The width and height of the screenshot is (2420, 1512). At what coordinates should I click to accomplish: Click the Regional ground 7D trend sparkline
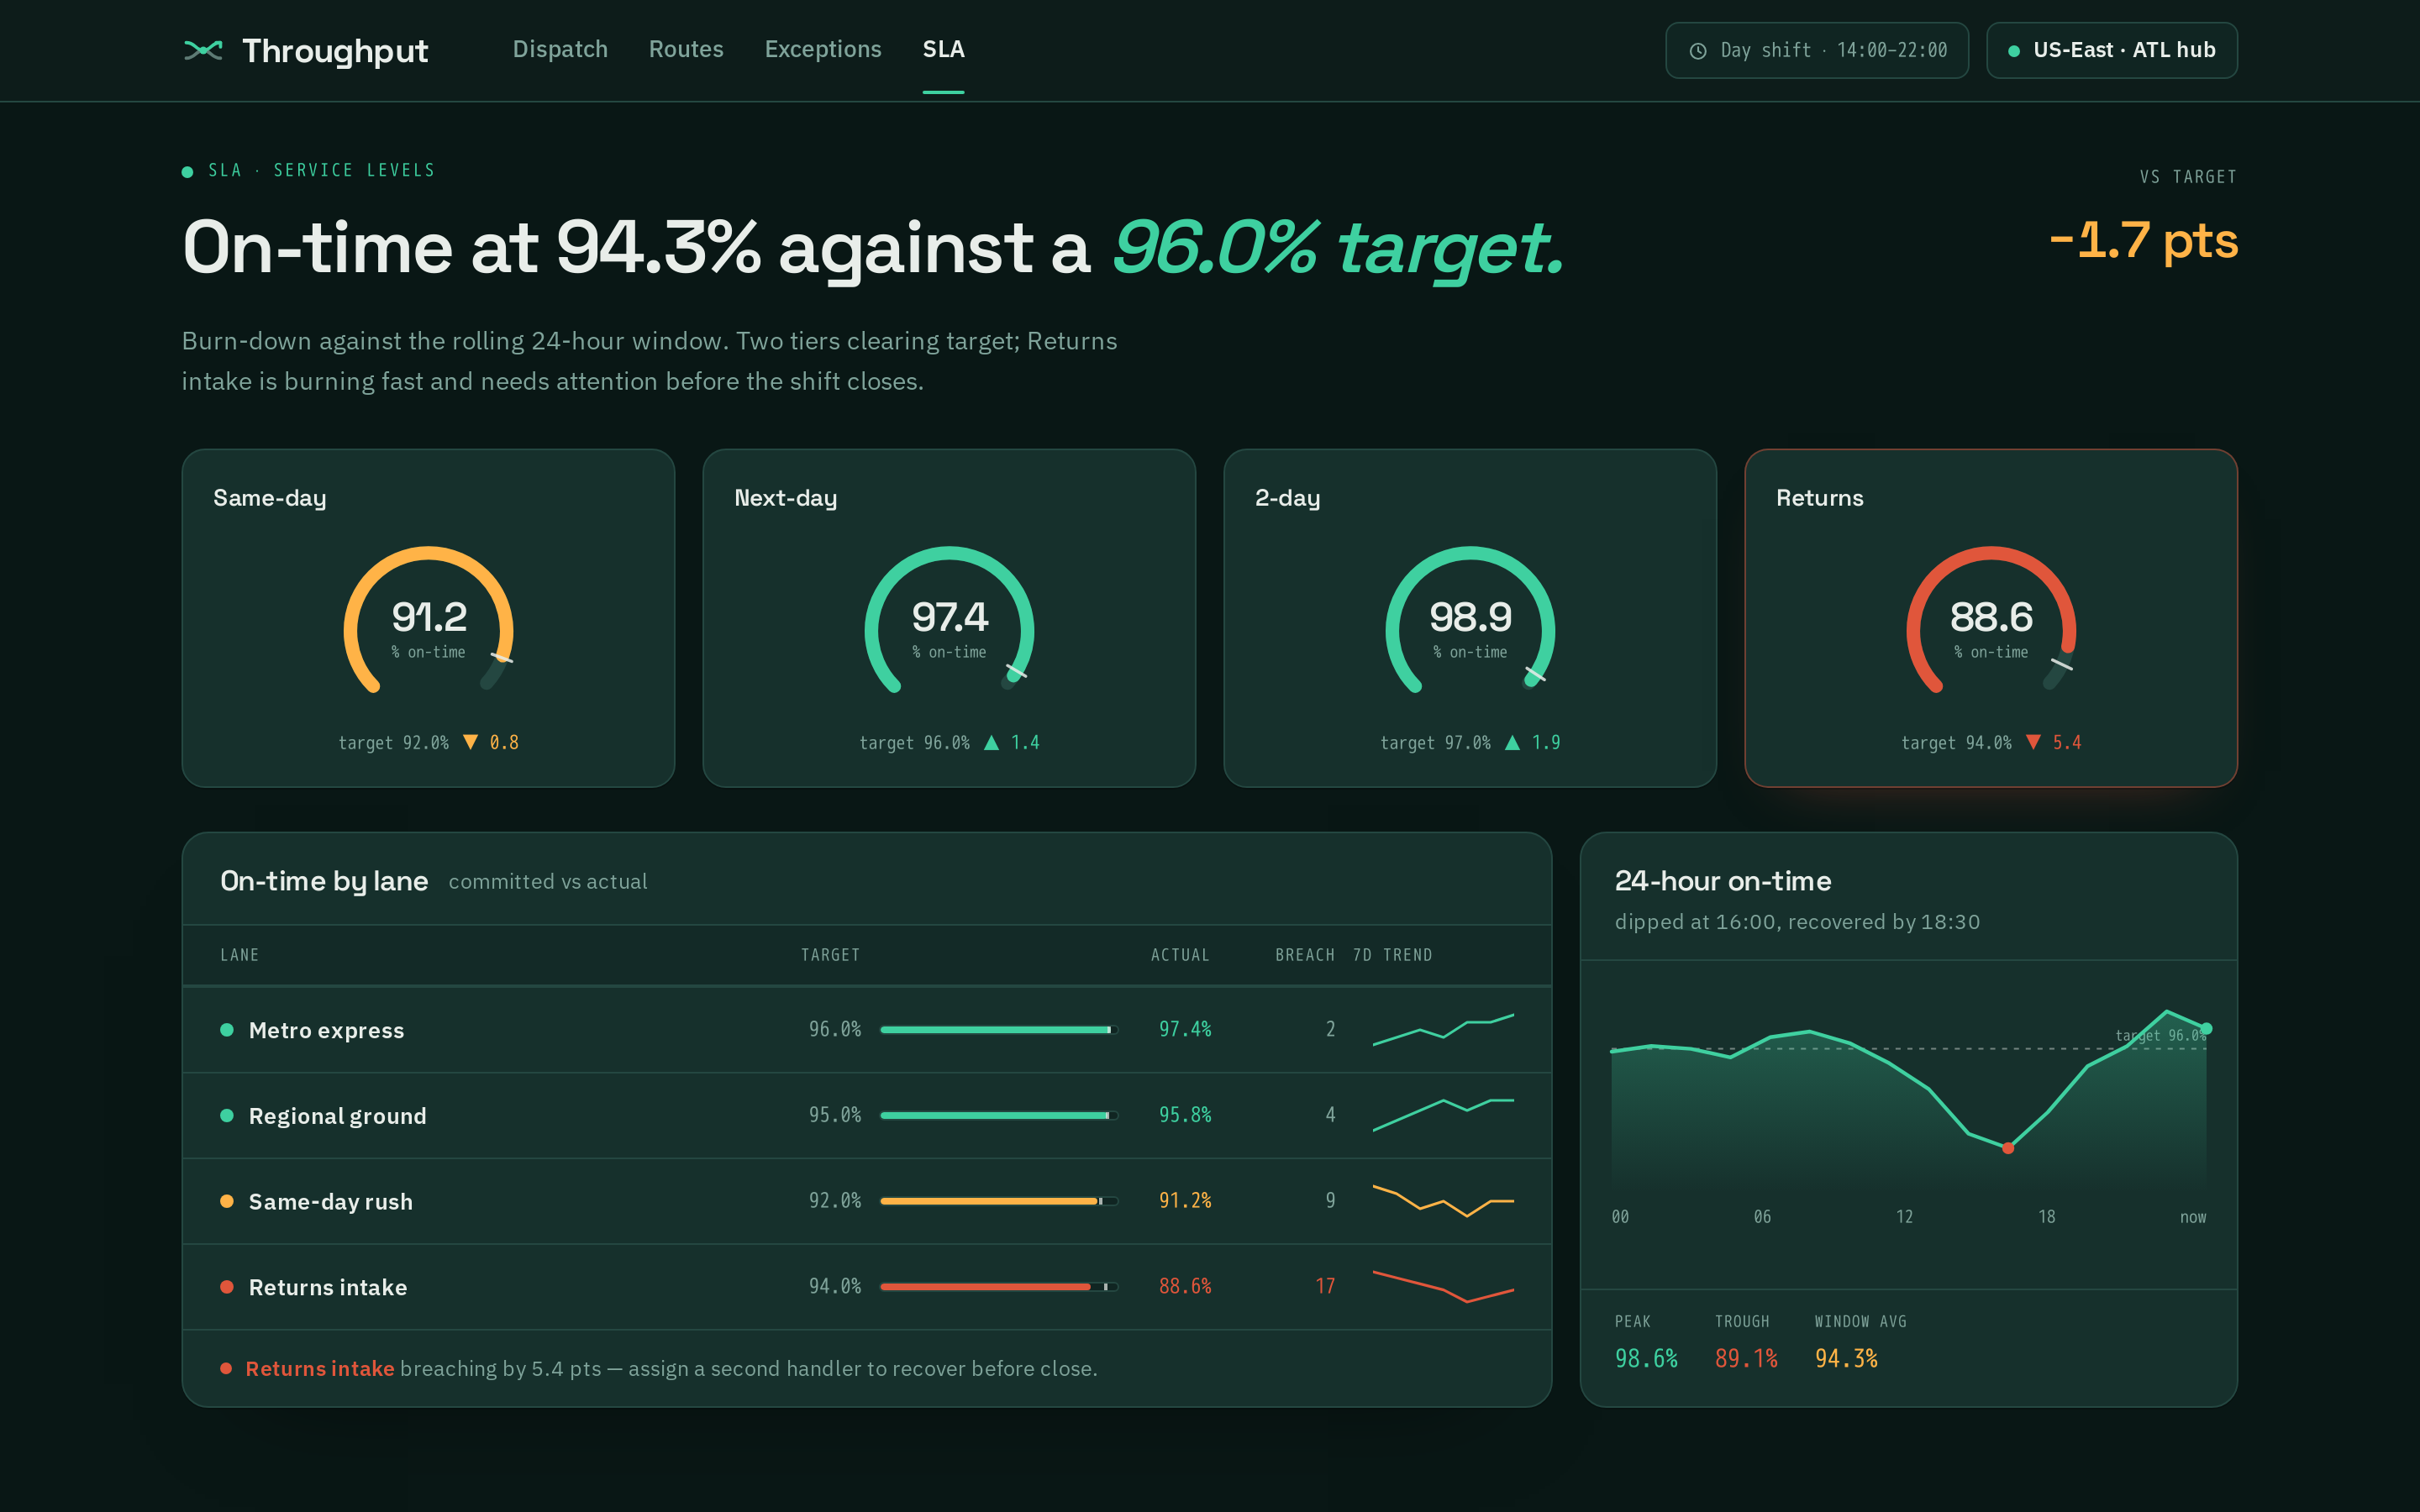tap(1443, 1115)
